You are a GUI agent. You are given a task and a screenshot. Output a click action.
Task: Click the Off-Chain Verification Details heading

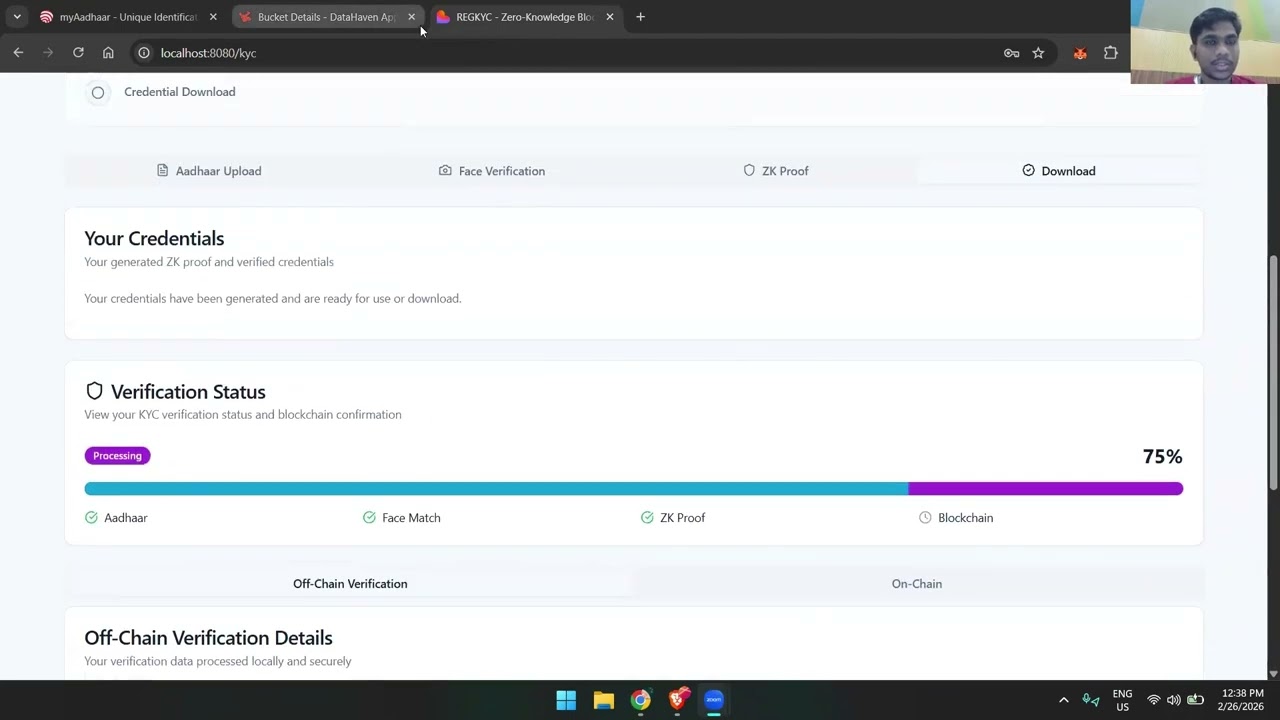coord(208,638)
